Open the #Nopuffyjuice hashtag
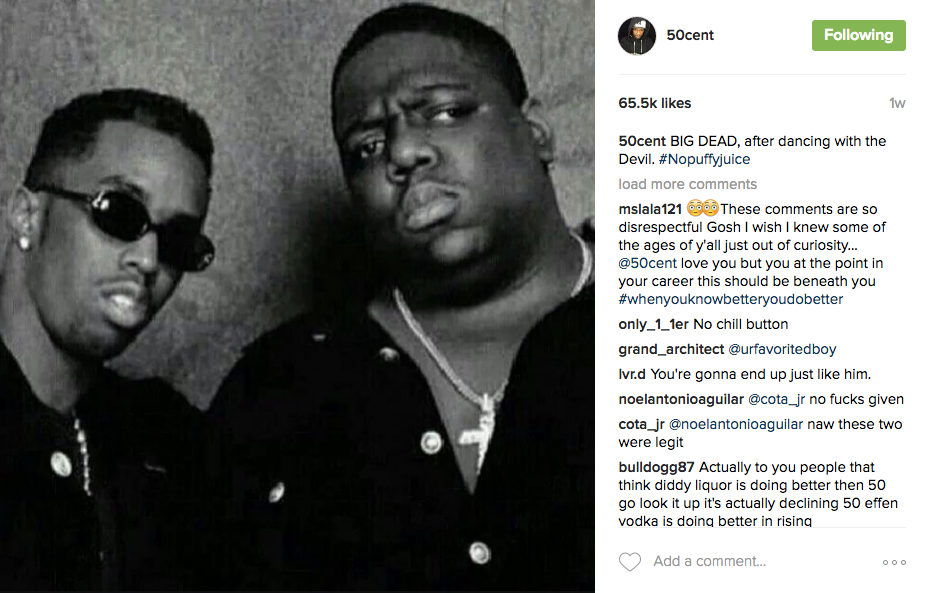 point(704,159)
